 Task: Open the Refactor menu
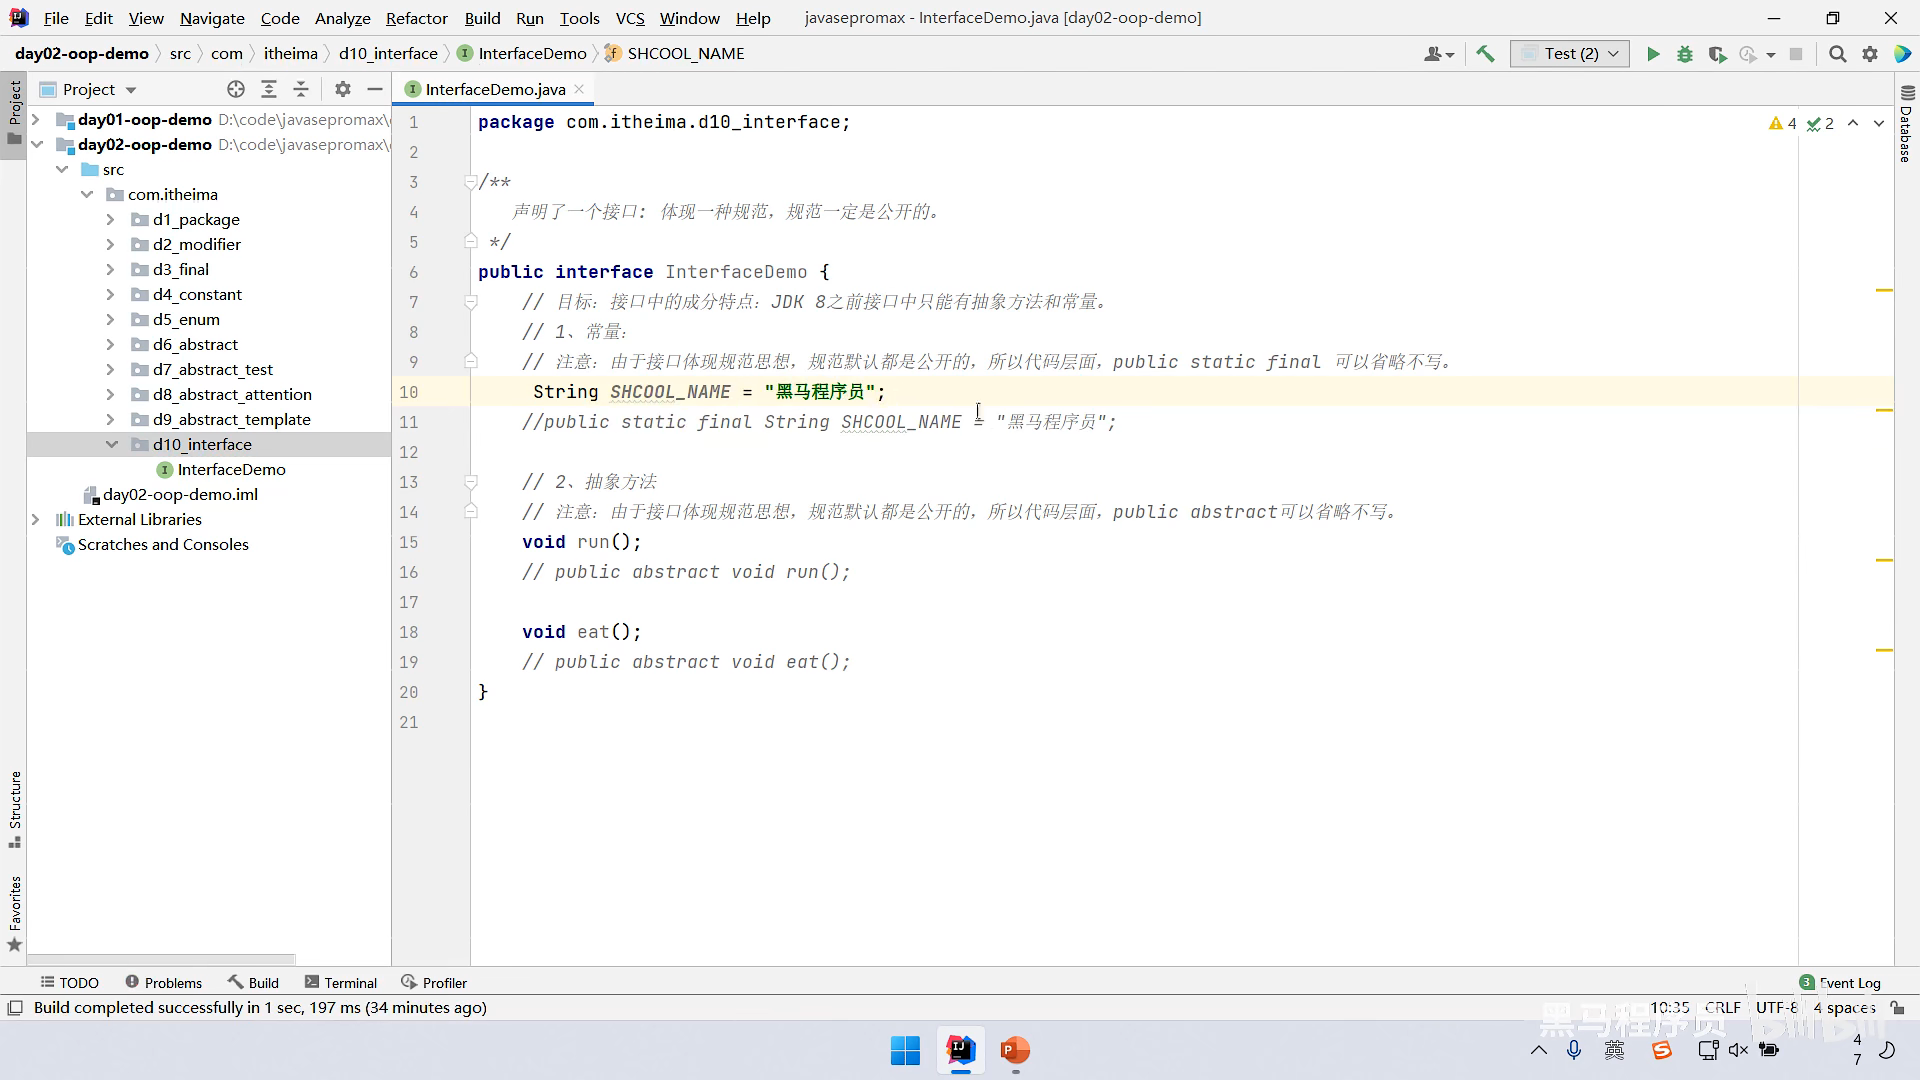(416, 18)
